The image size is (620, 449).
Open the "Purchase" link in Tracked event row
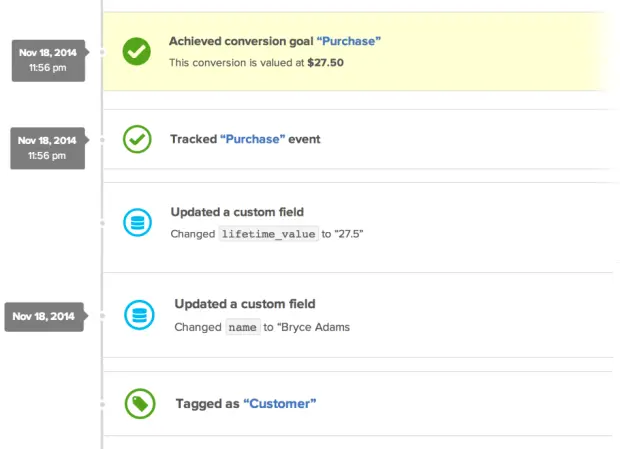tap(251, 139)
